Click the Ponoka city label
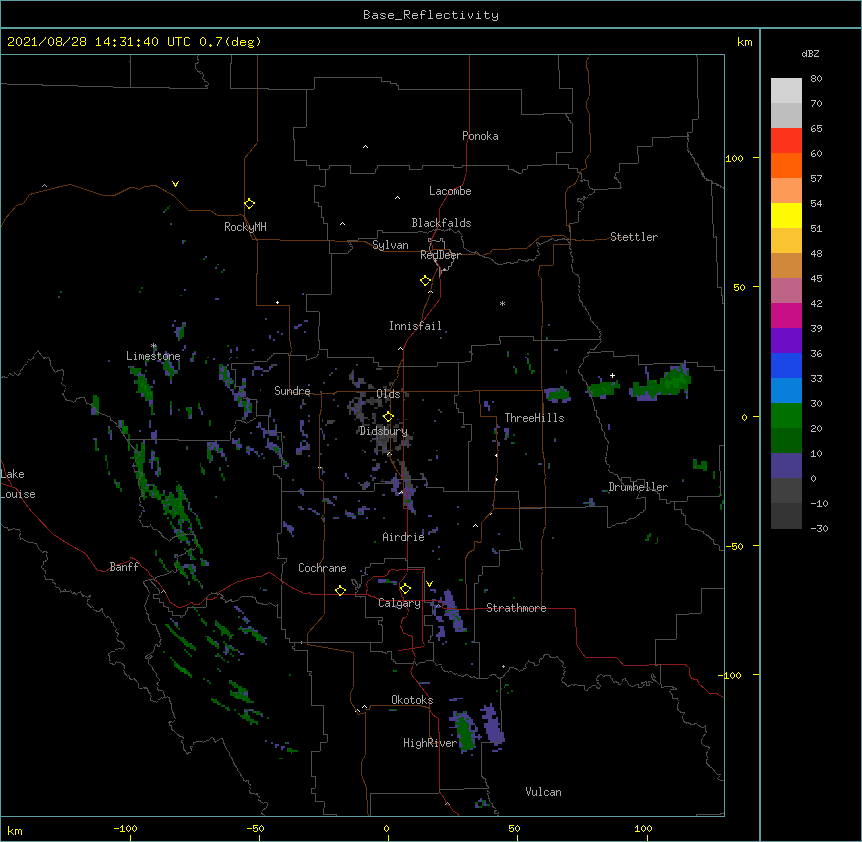Viewport: 862px width, 842px height. click(x=480, y=136)
